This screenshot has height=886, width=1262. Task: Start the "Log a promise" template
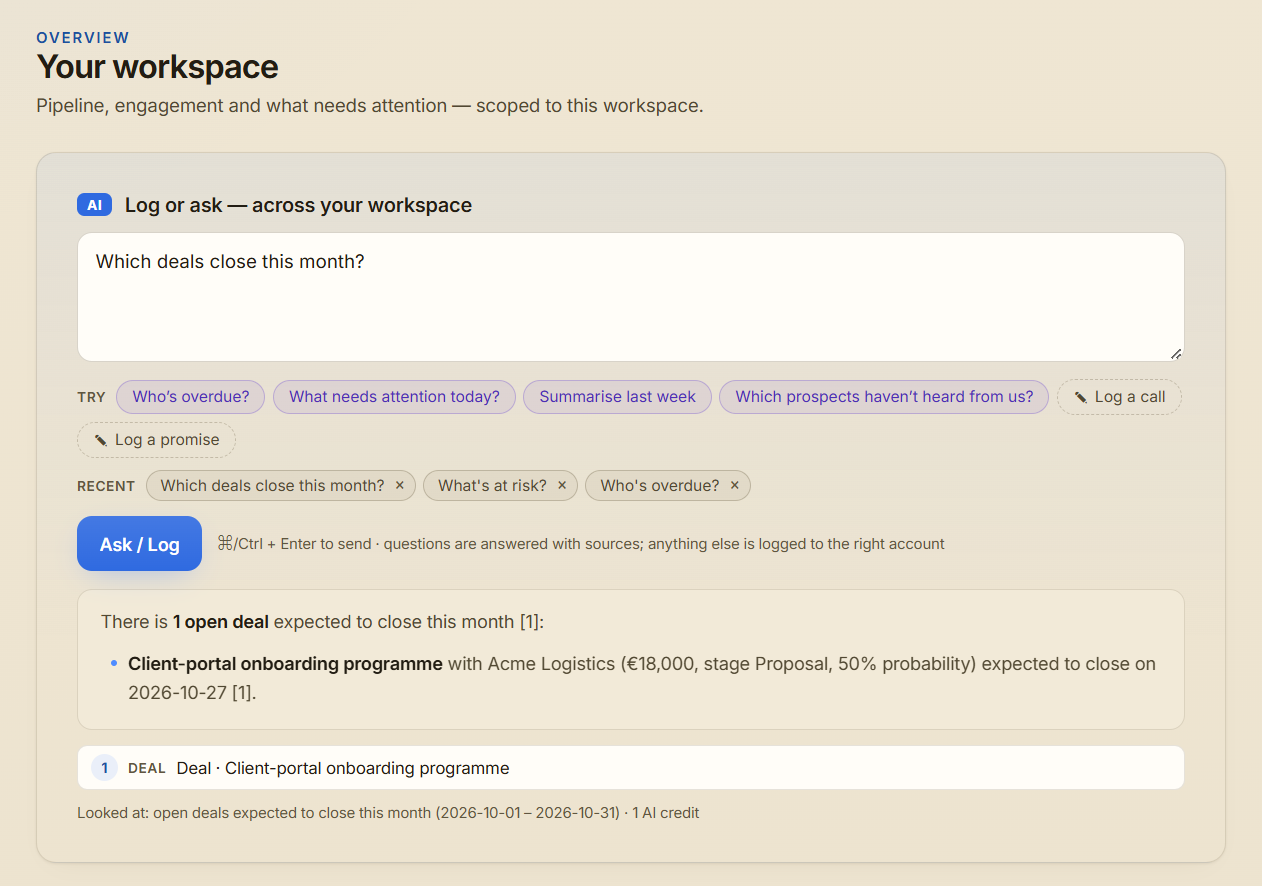156,440
